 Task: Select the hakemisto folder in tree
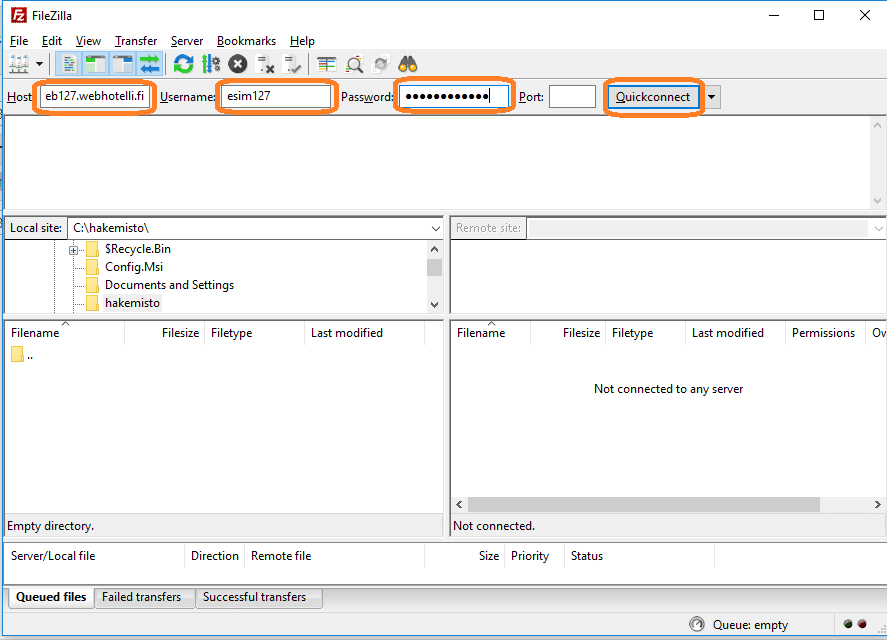coord(132,303)
